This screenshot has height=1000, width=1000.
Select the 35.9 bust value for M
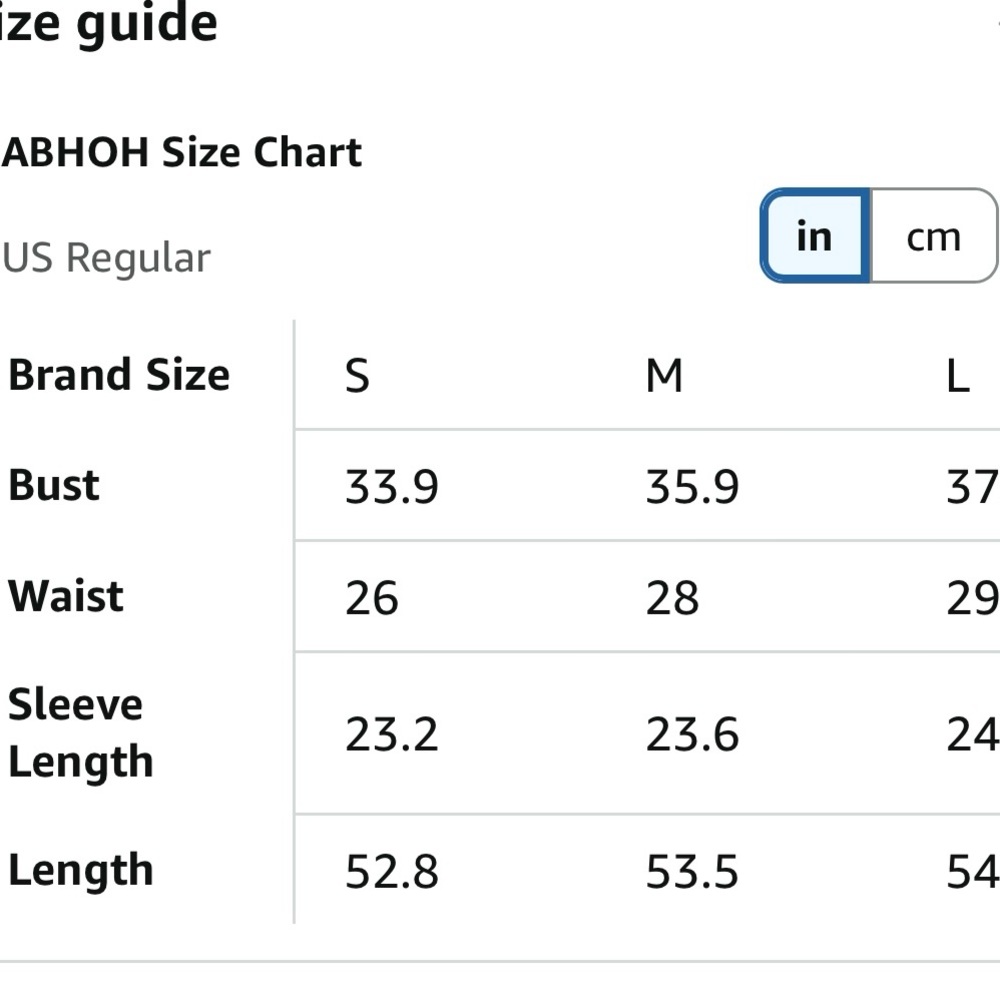693,487
